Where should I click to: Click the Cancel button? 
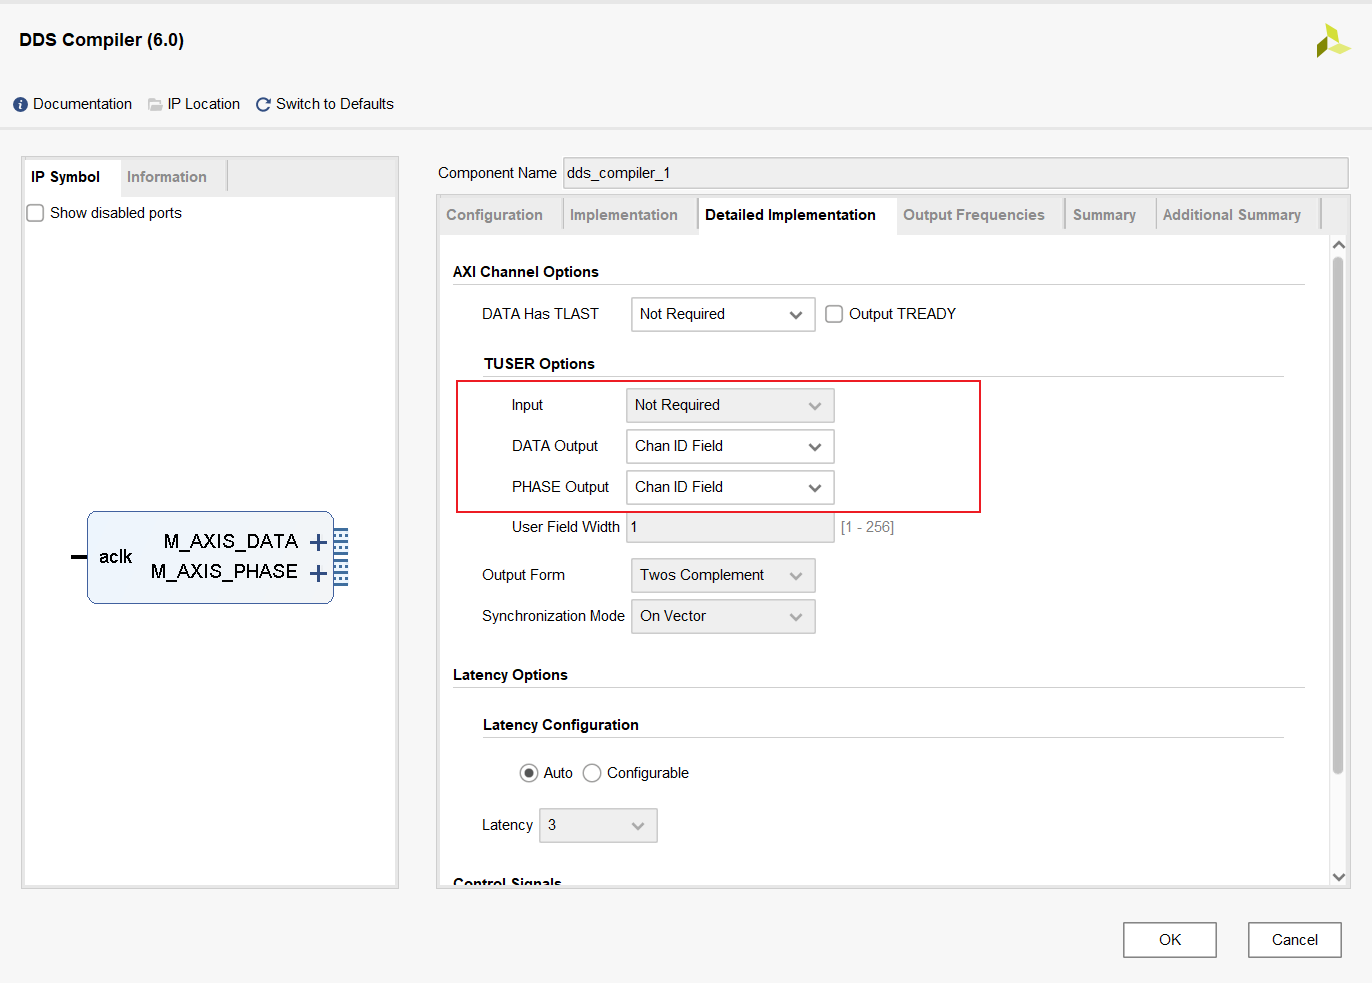[x=1295, y=940]
